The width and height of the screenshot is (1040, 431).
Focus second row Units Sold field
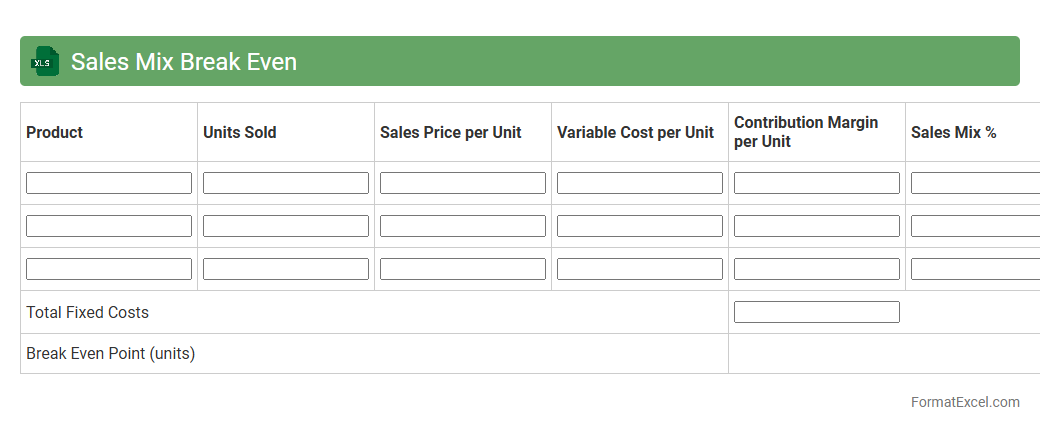click(286, 226)
